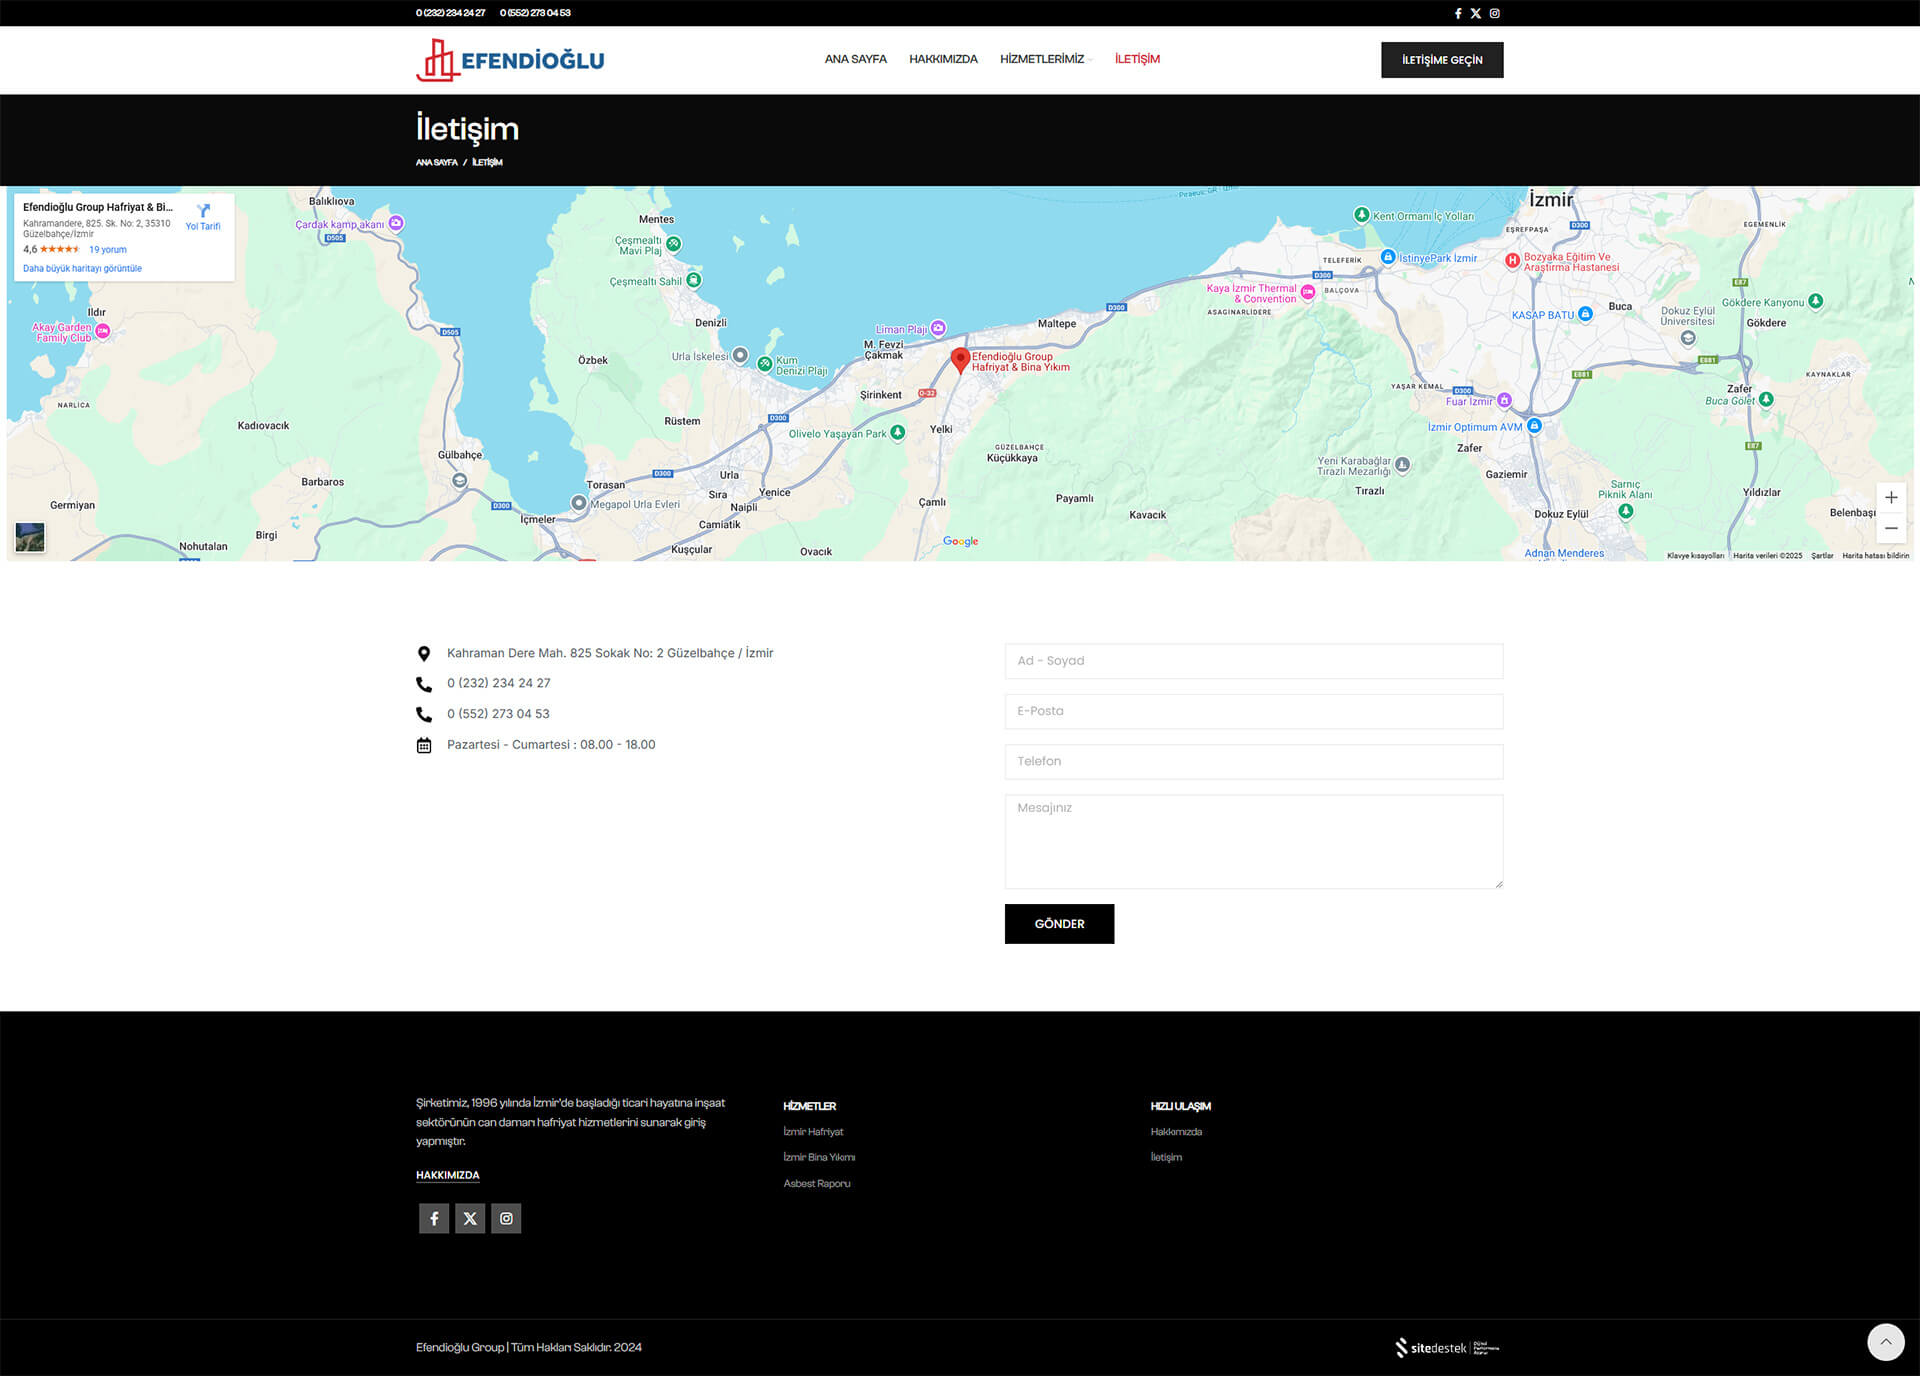Click ANA SAYFA breadcrumb link
The width and height of the screenshot is (1920, 1376).
(x=437, y=162)
